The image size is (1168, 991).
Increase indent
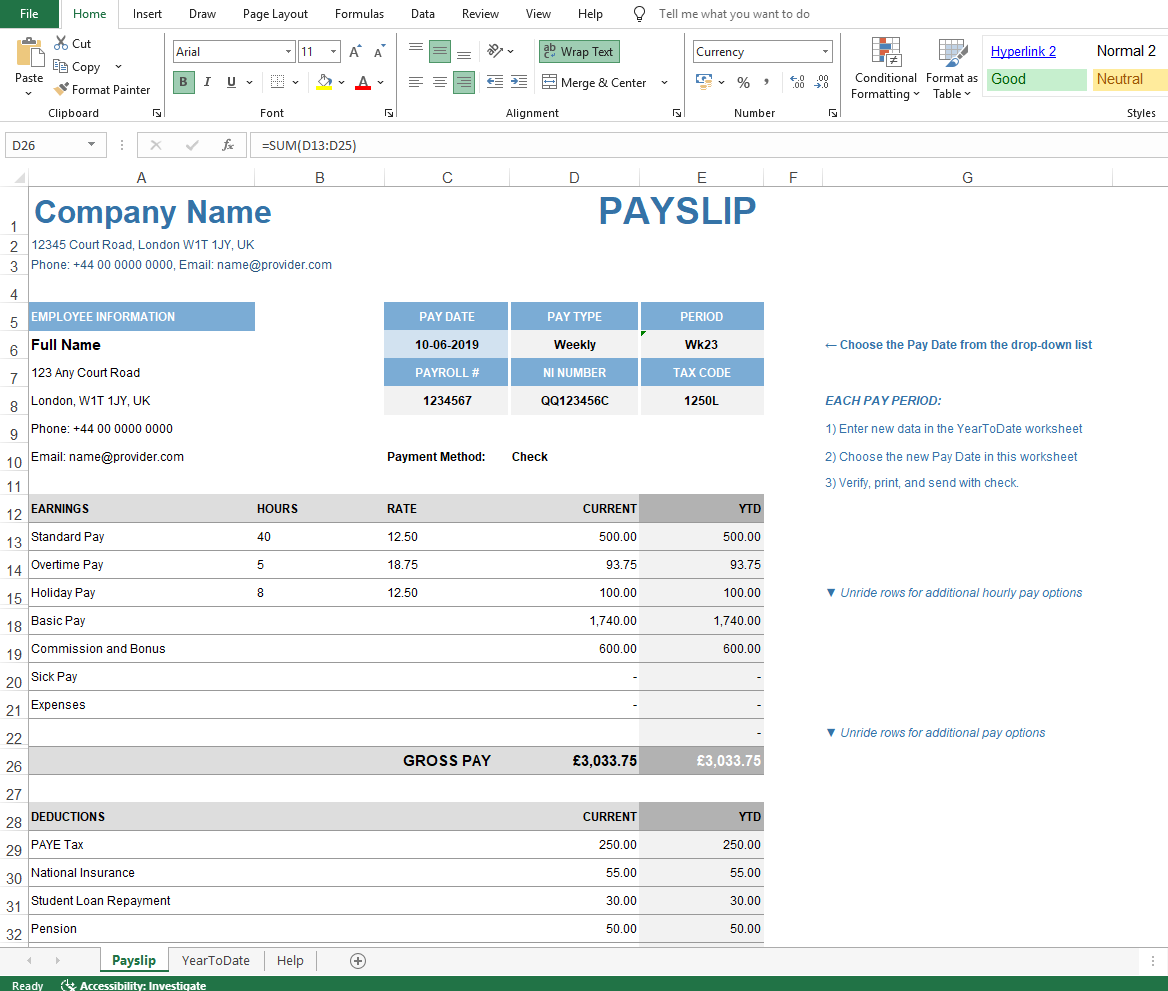click(518, 82)
